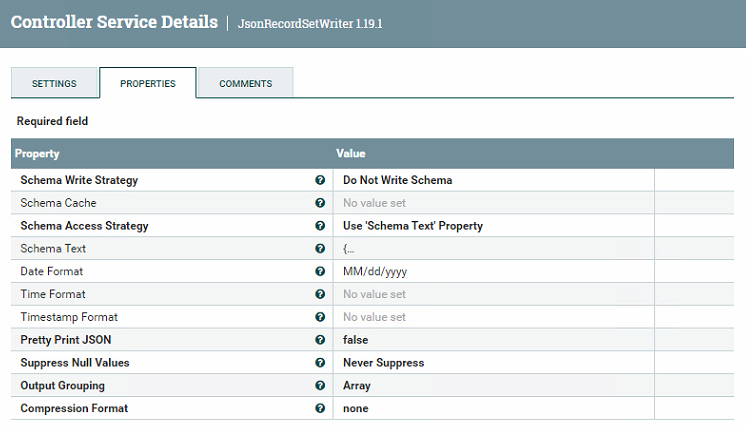Change the 'Never Suppress' value
Viewport: 746px width, 430px height.
point(383,363)
